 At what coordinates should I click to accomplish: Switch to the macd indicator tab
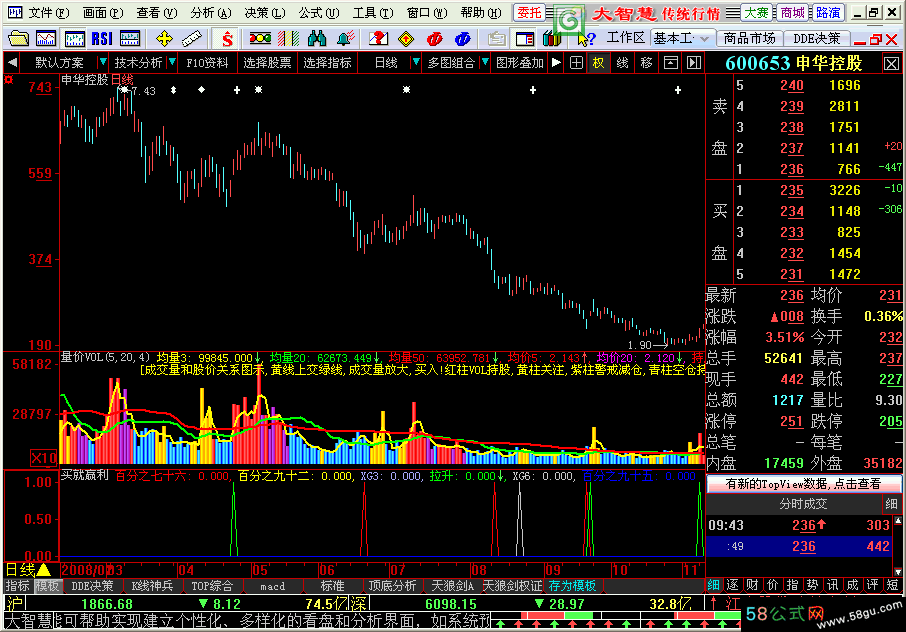coord(271,586)
